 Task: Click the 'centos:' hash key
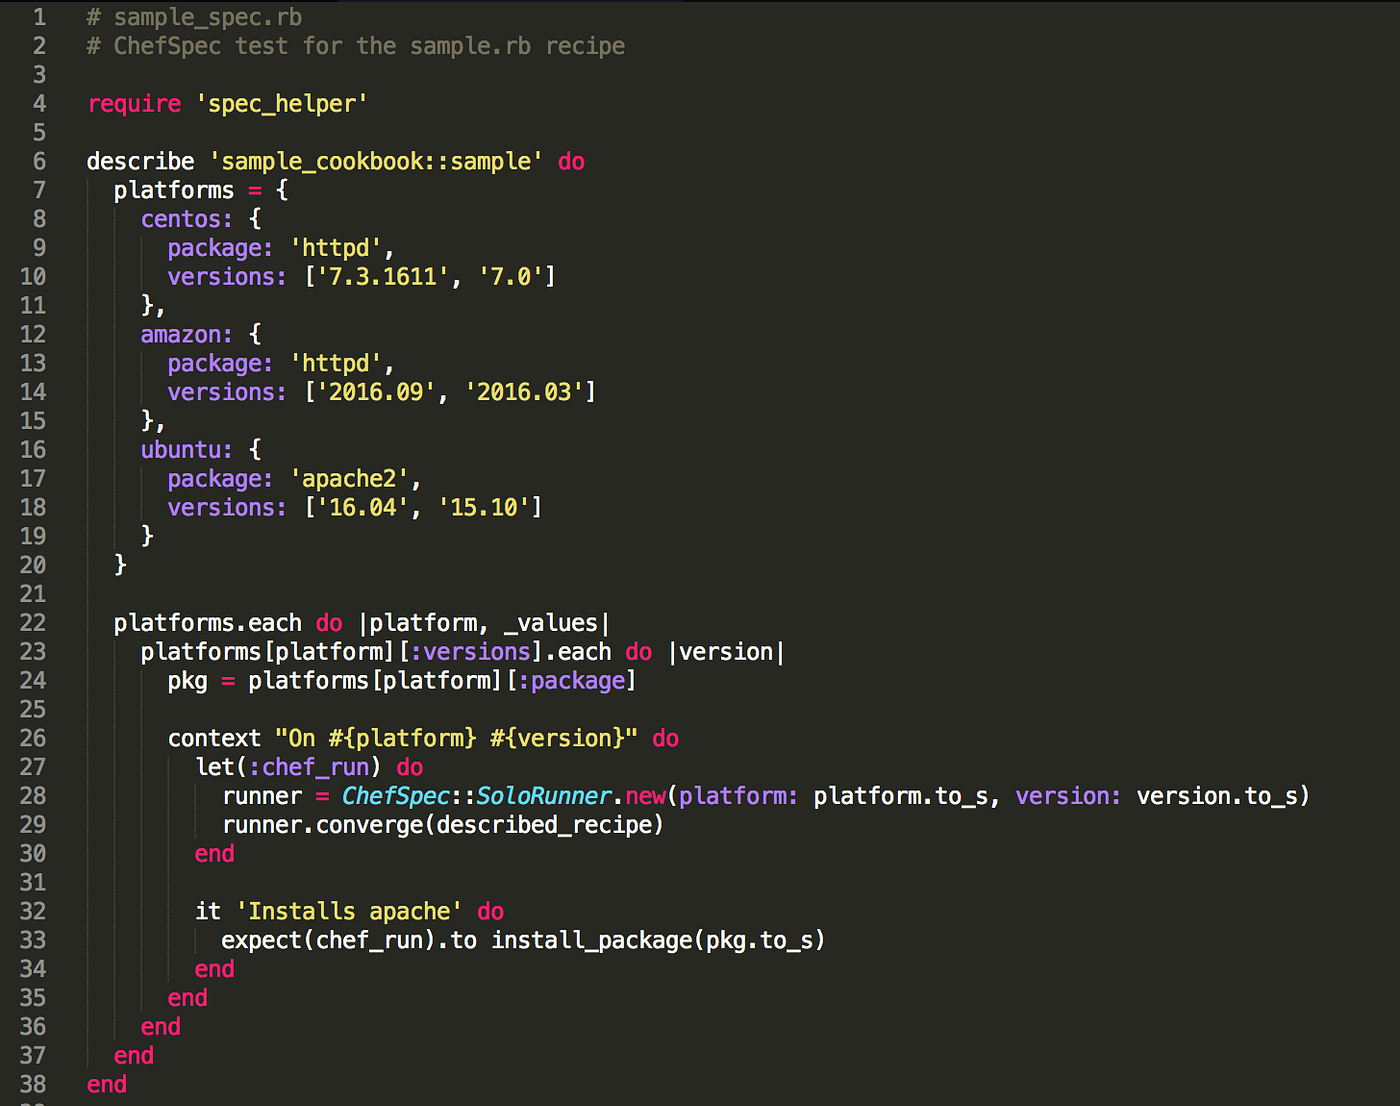coord(187,219)
